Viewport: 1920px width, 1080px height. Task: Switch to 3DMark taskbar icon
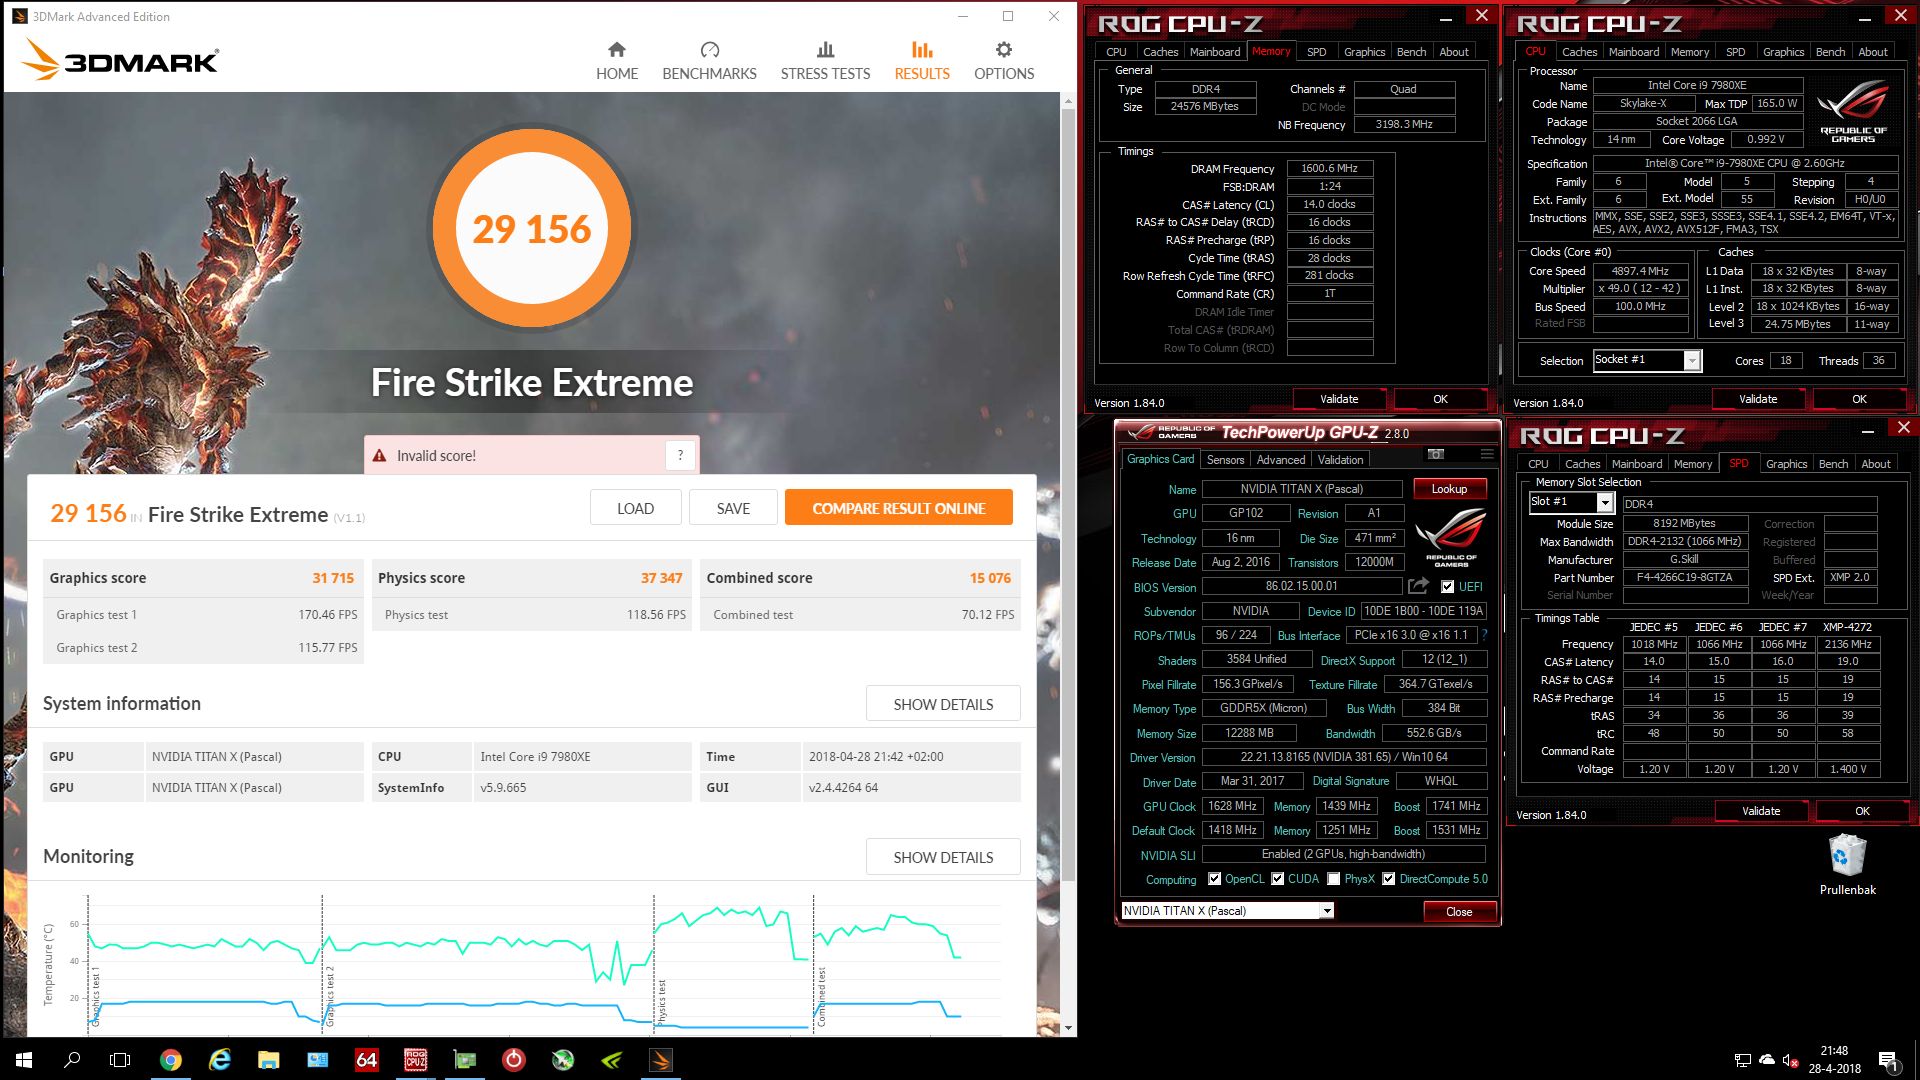(661, 1060)
